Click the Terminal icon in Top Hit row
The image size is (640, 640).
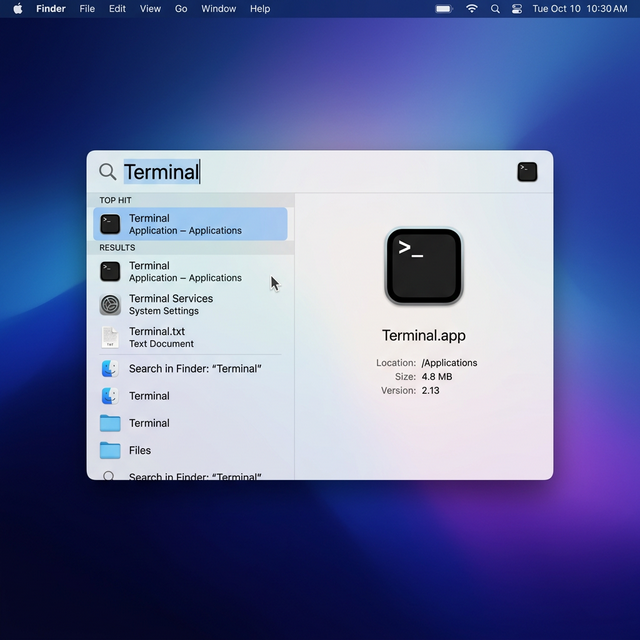click(x=110, y=224)
